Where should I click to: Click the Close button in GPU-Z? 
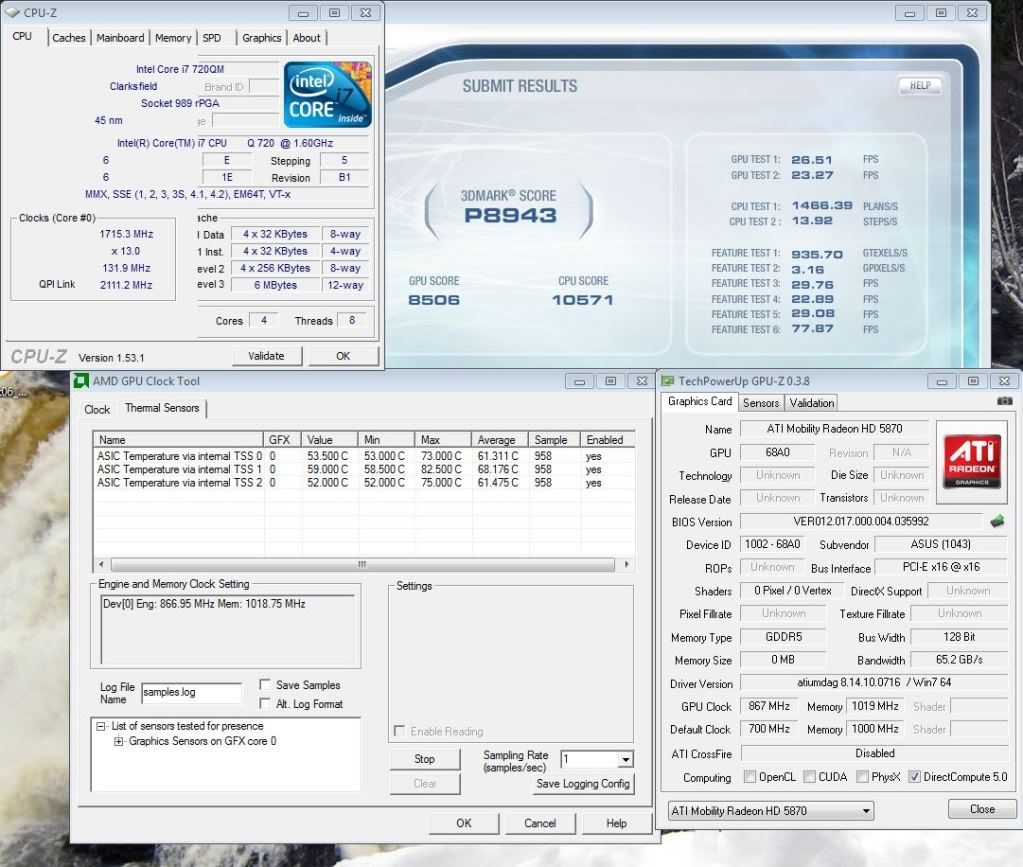tap(982, 809)
